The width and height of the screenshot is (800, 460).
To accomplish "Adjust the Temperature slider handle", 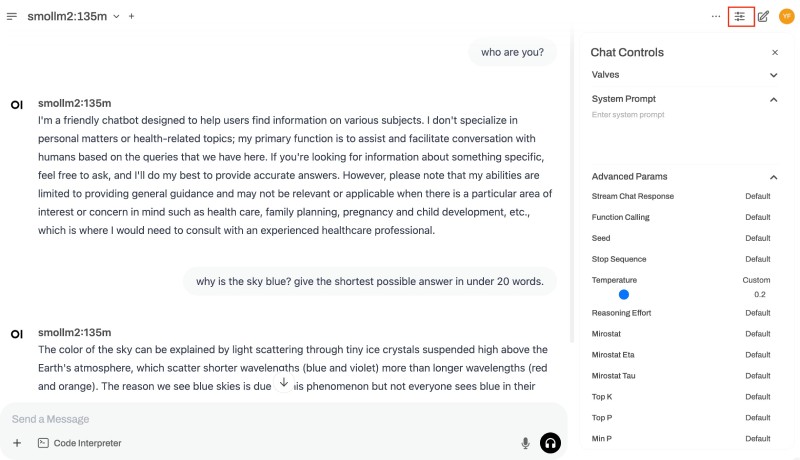I will point(624,295).
